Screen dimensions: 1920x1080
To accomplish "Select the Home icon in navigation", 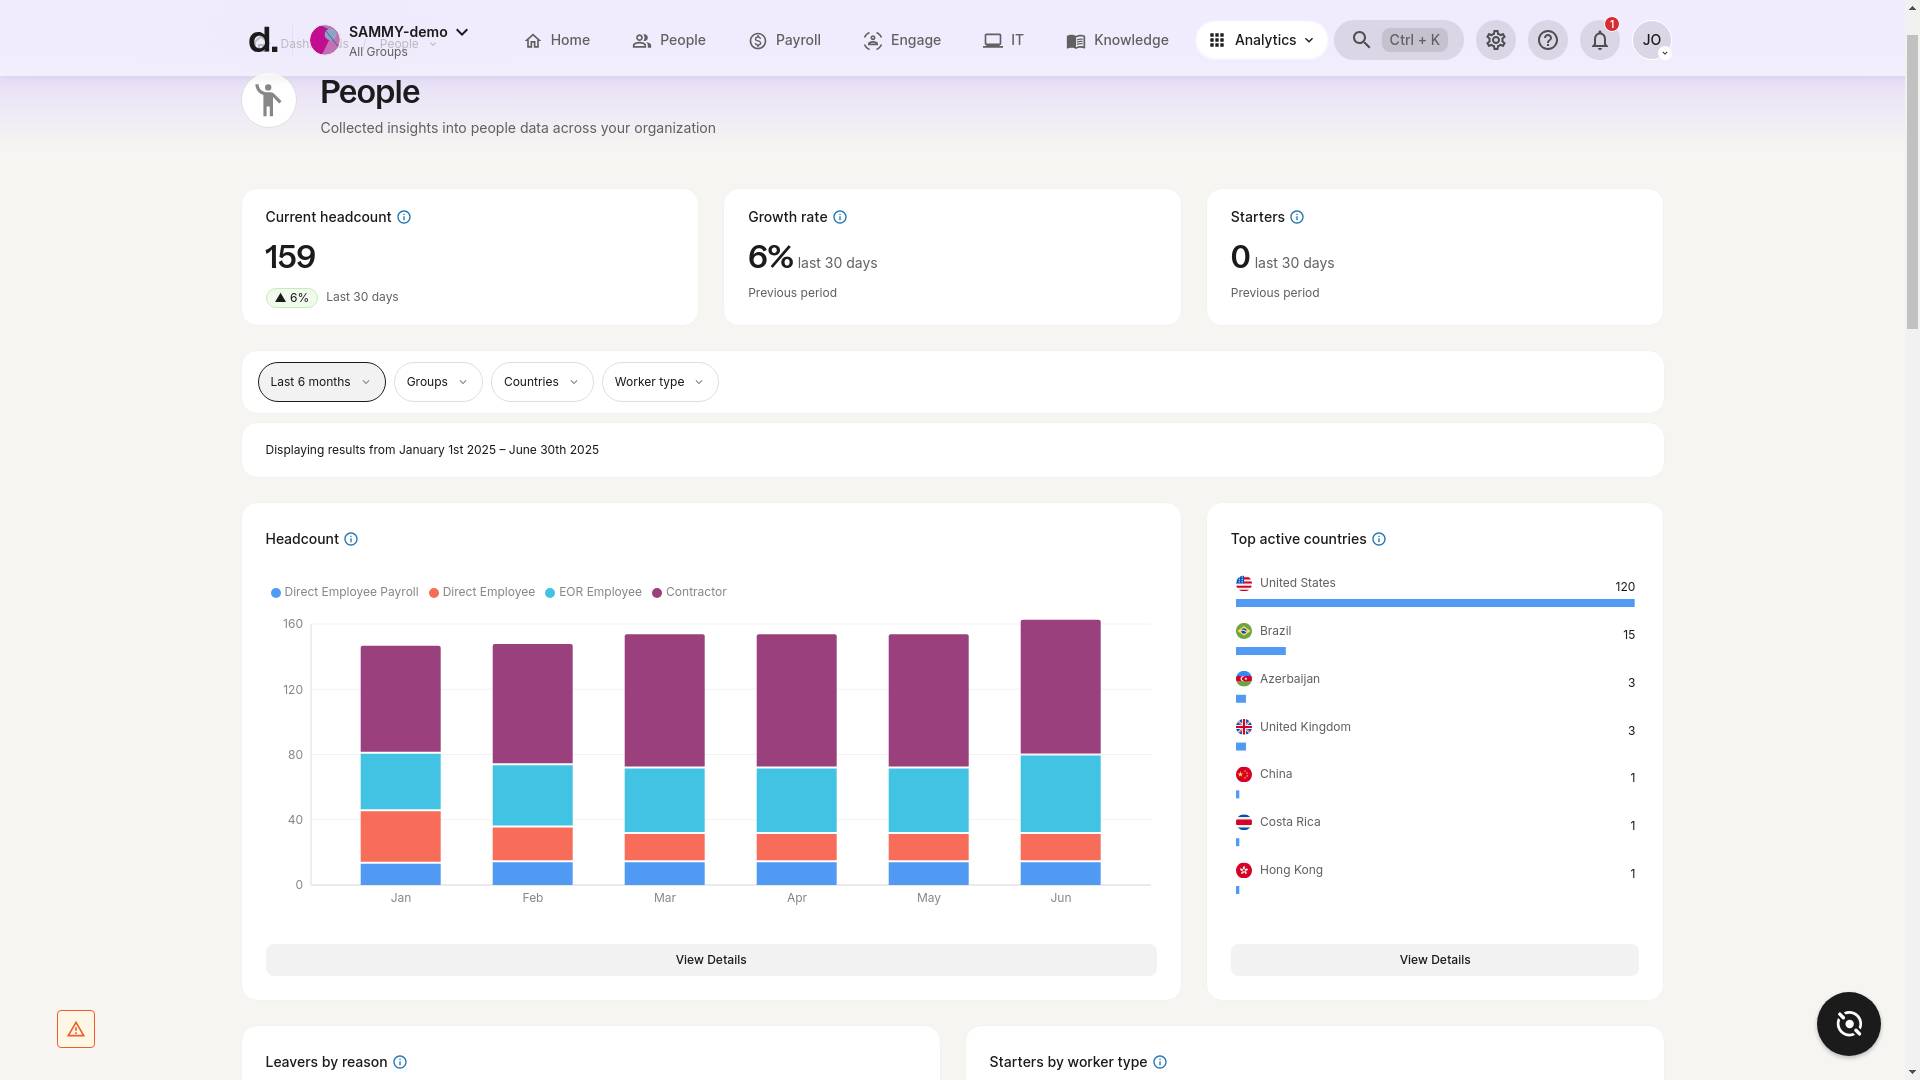I will click(533, 40).
